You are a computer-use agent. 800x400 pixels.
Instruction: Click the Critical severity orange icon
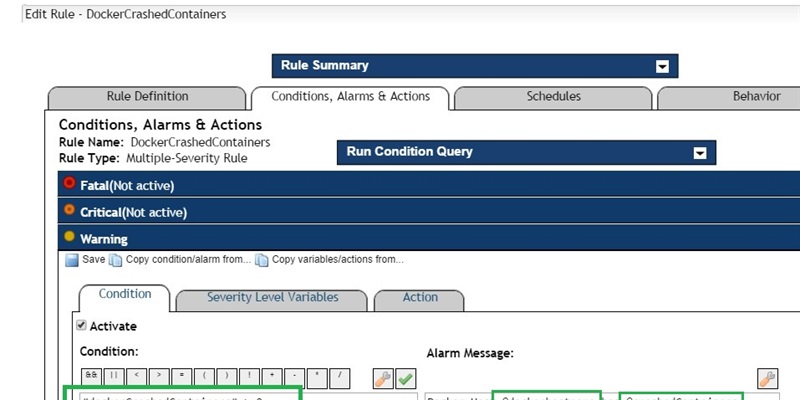(x=69, y=210)
